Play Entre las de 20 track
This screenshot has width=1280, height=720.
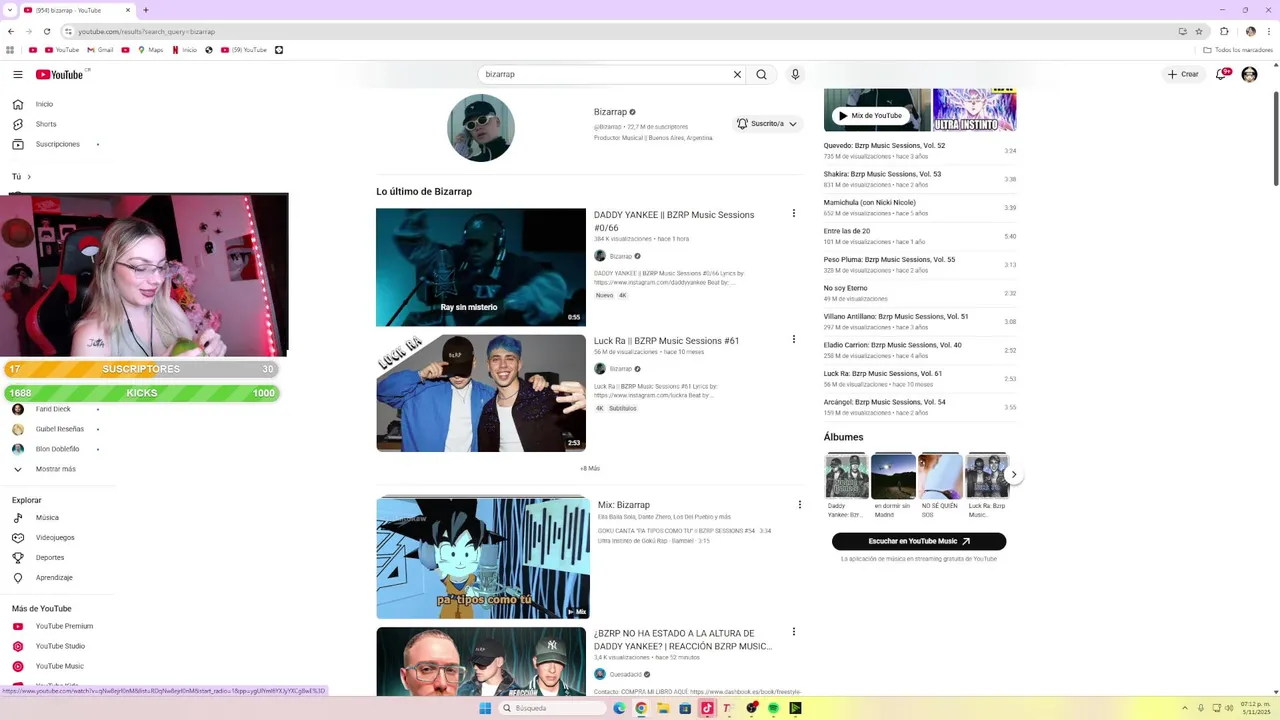point(920,236)
